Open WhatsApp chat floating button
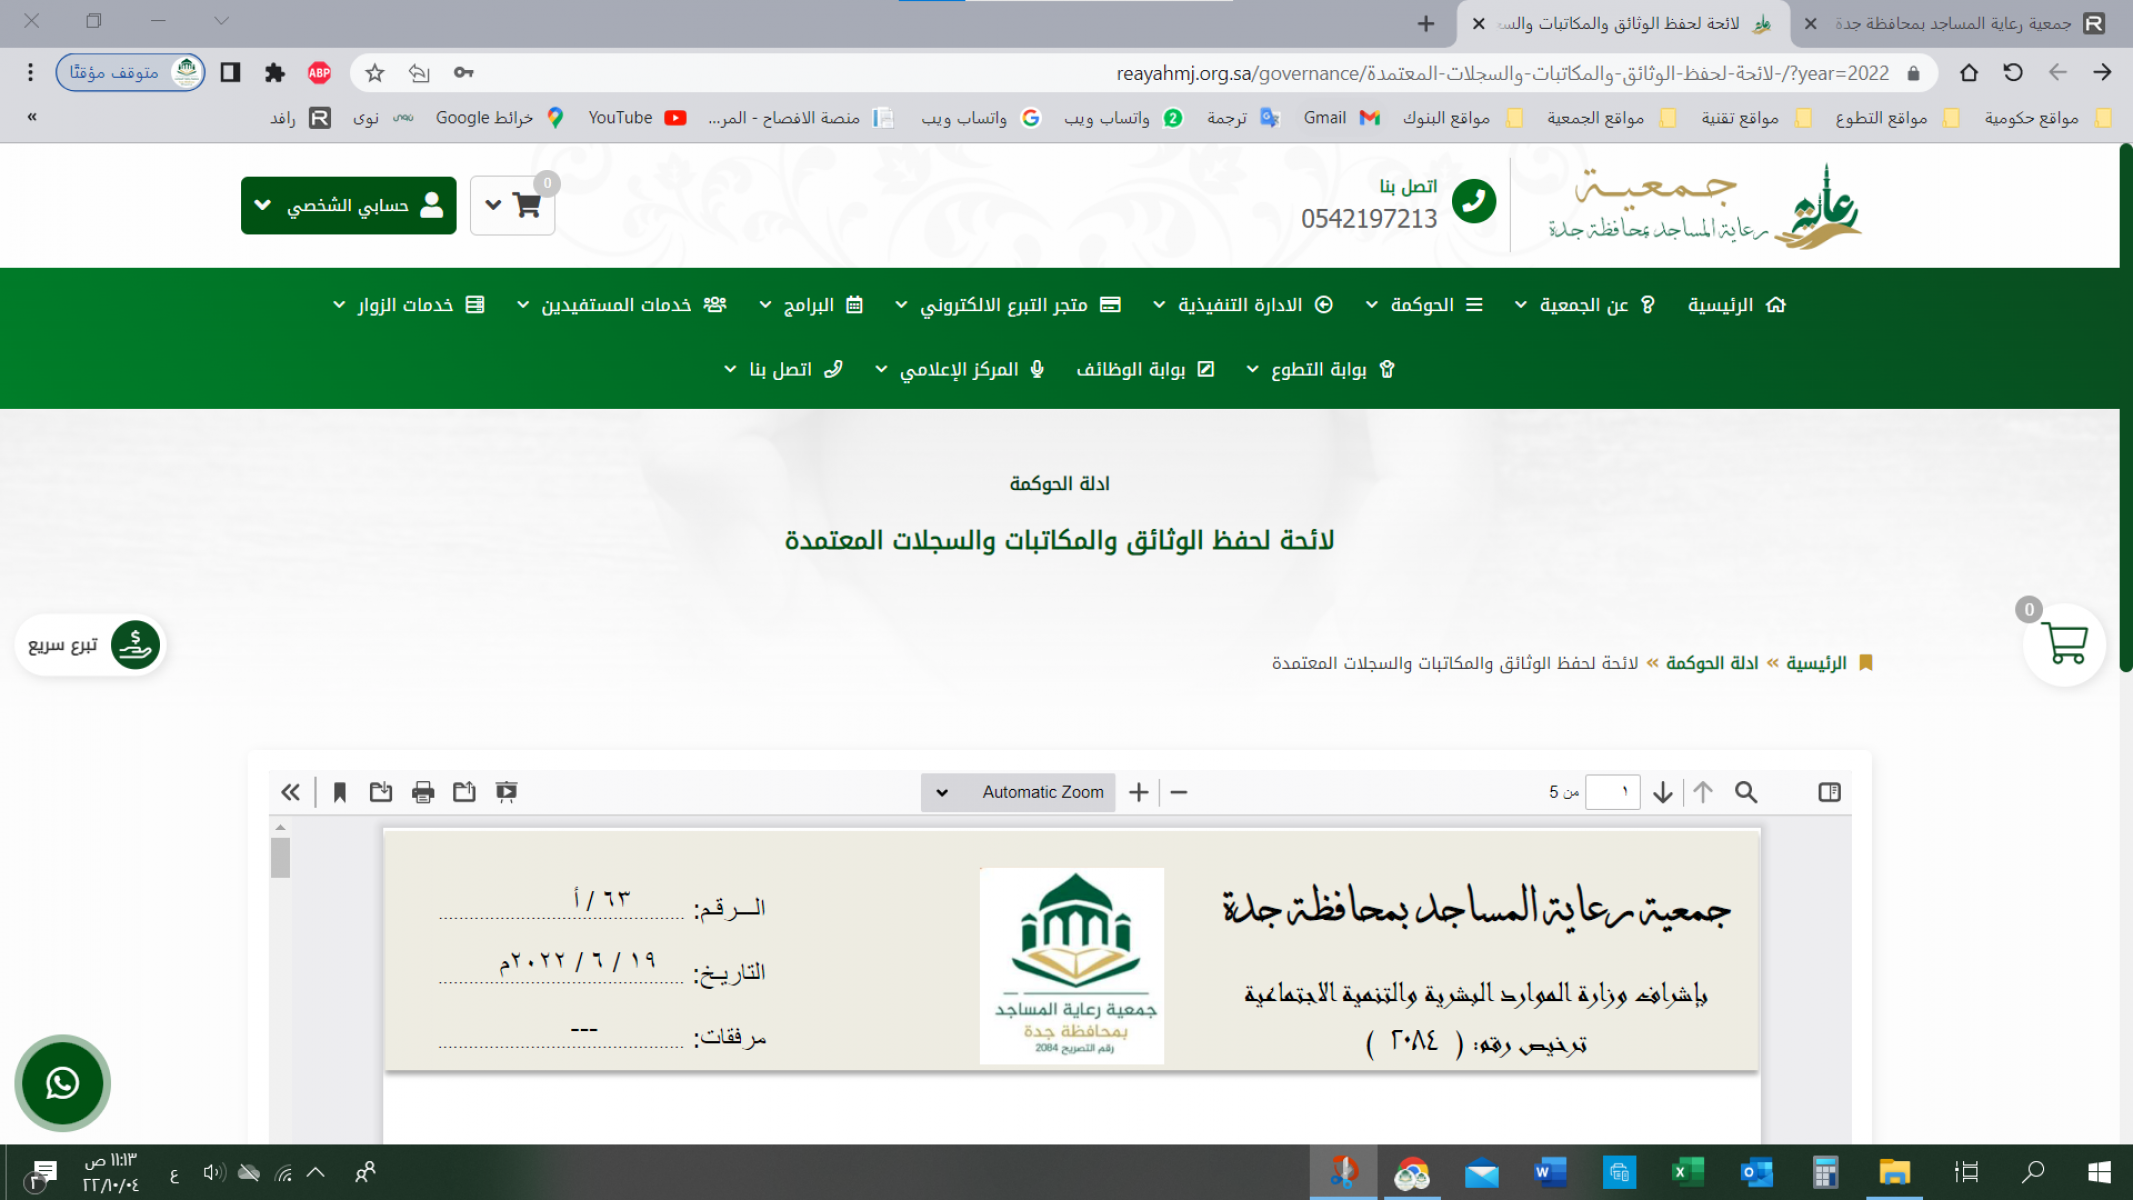 pyautogui.click(x=62, y=1083)
